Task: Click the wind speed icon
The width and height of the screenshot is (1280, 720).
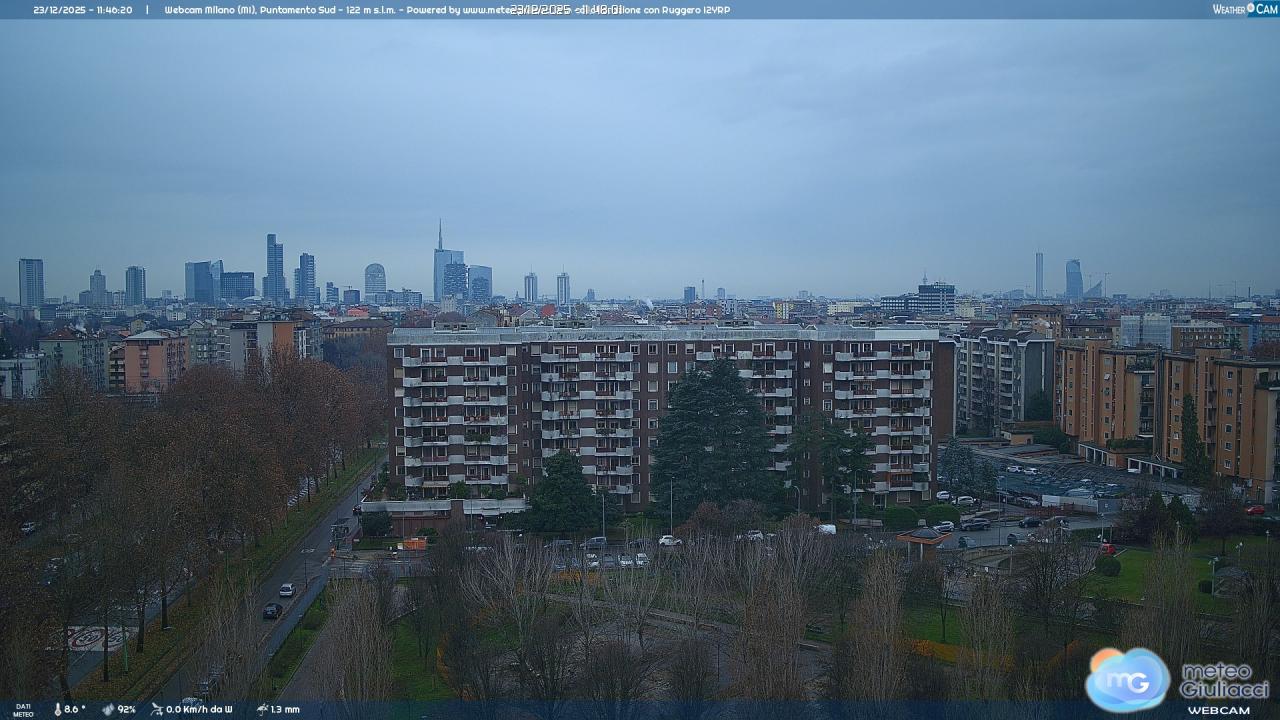Action: 157,709
